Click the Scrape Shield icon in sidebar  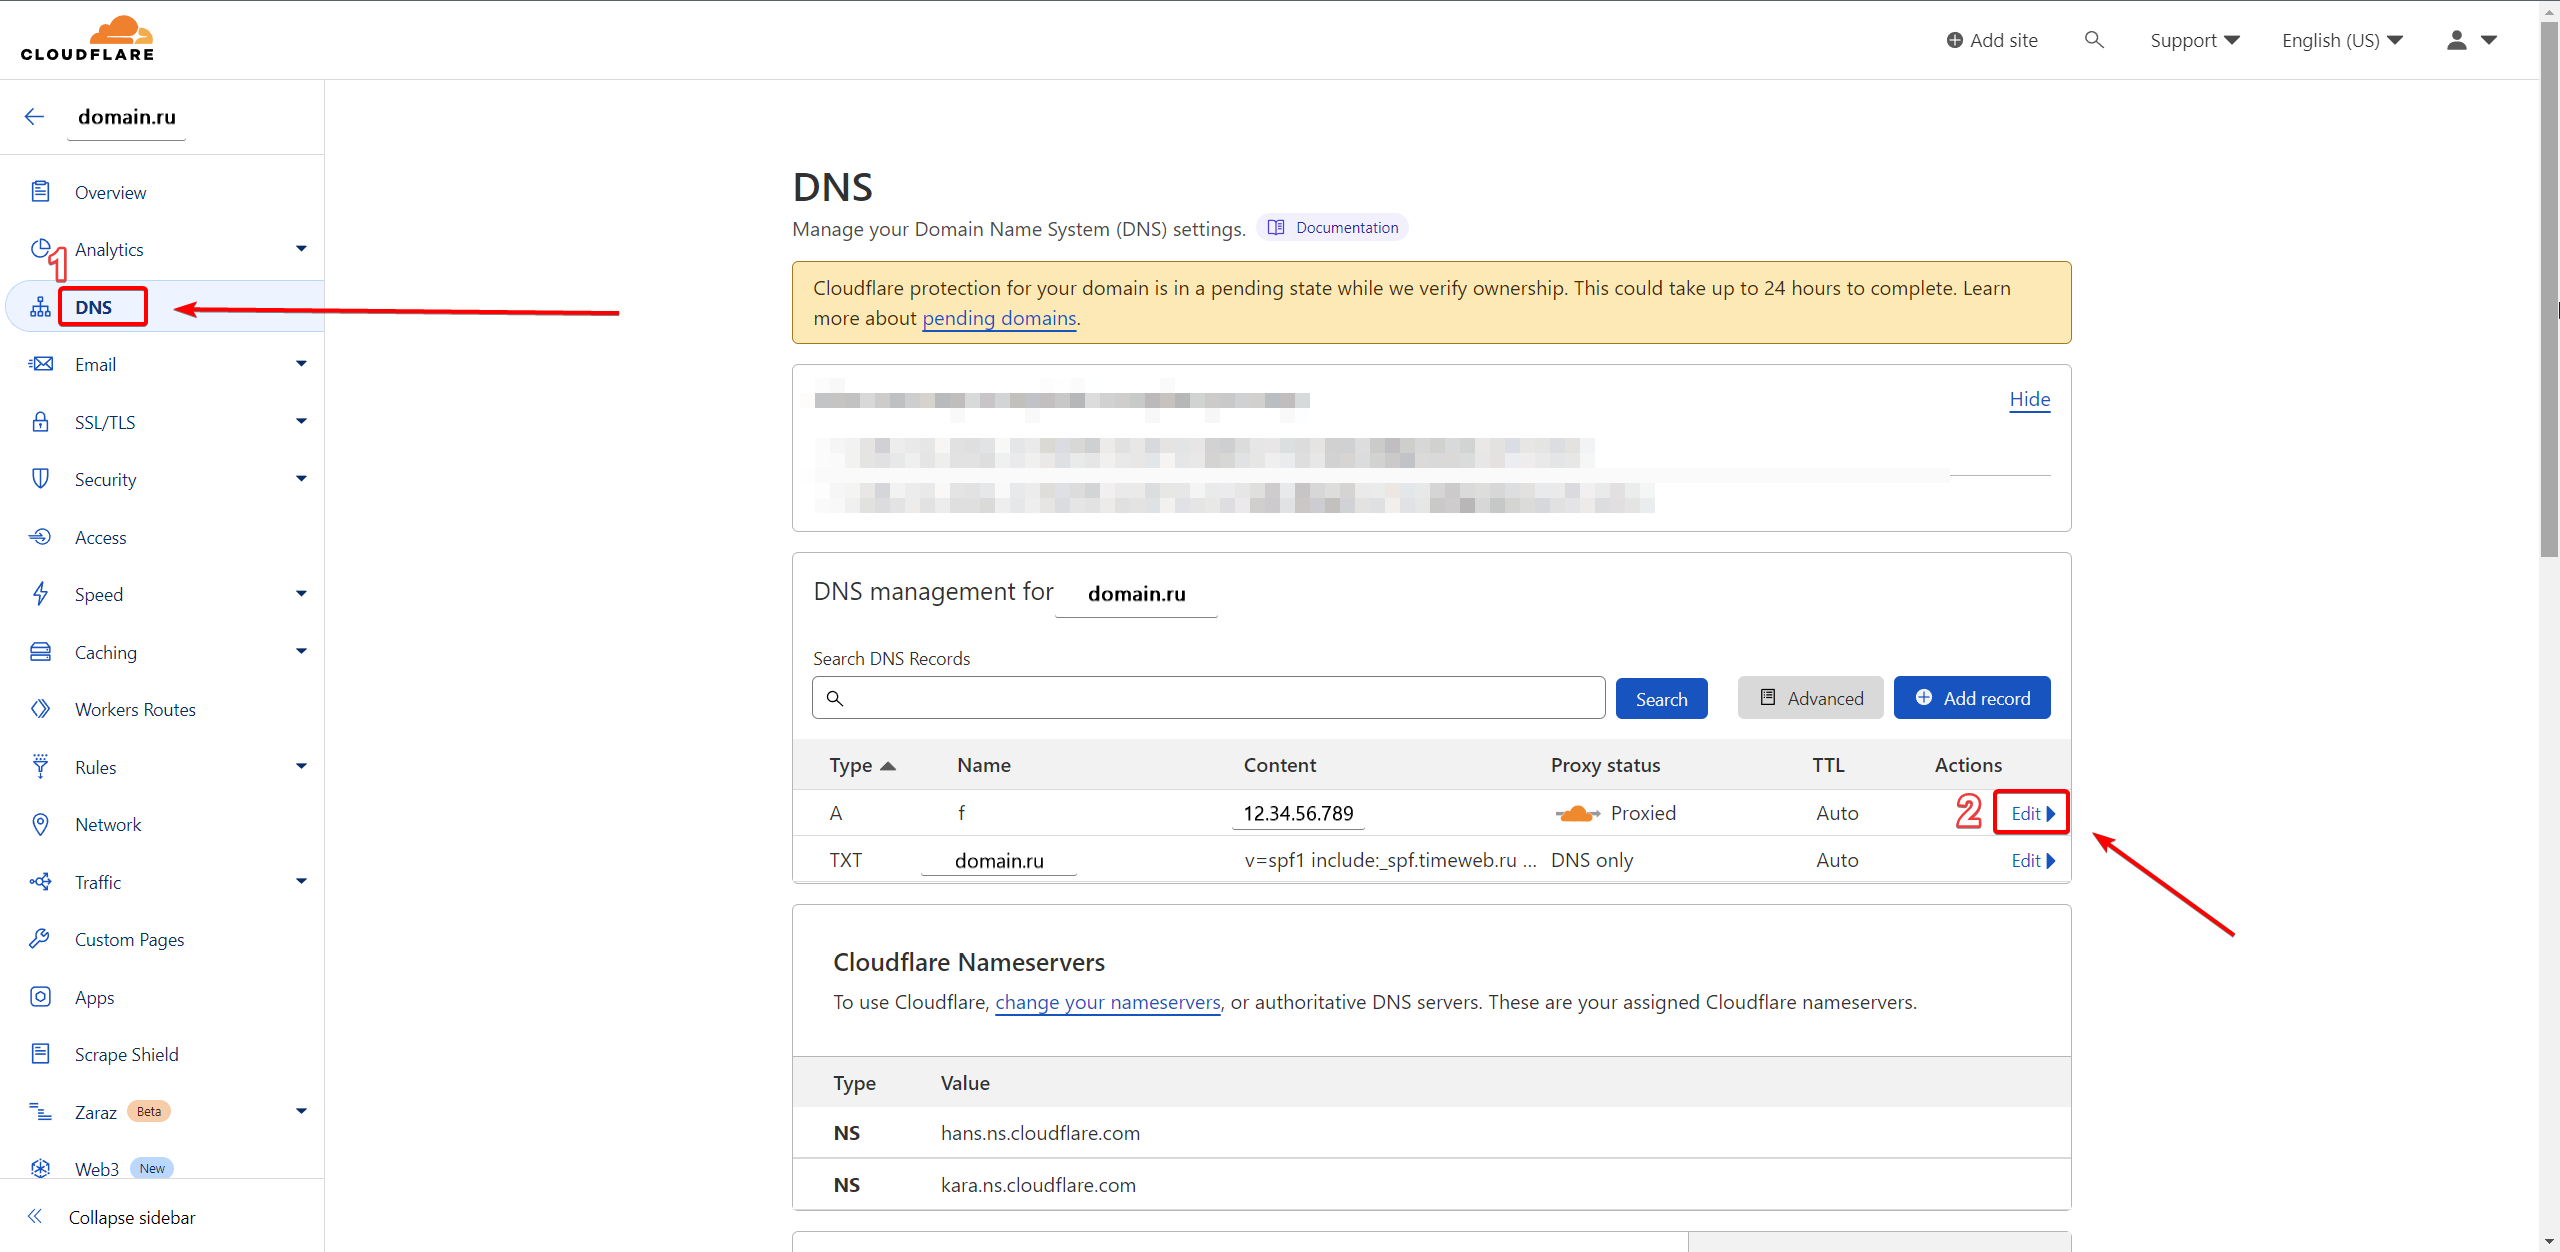point(40,1054)
